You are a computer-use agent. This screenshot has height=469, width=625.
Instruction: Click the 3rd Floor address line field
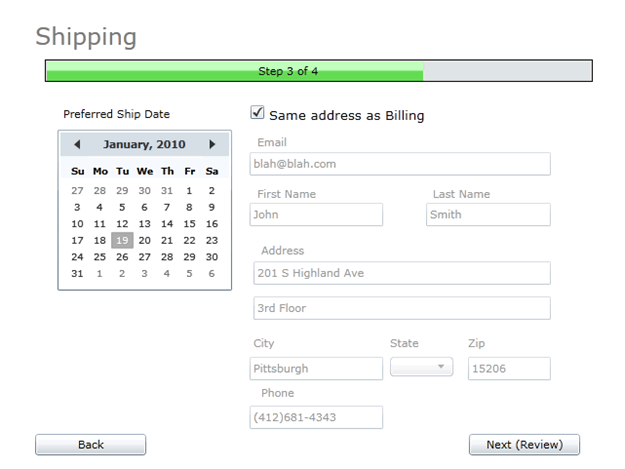(402, 308)
